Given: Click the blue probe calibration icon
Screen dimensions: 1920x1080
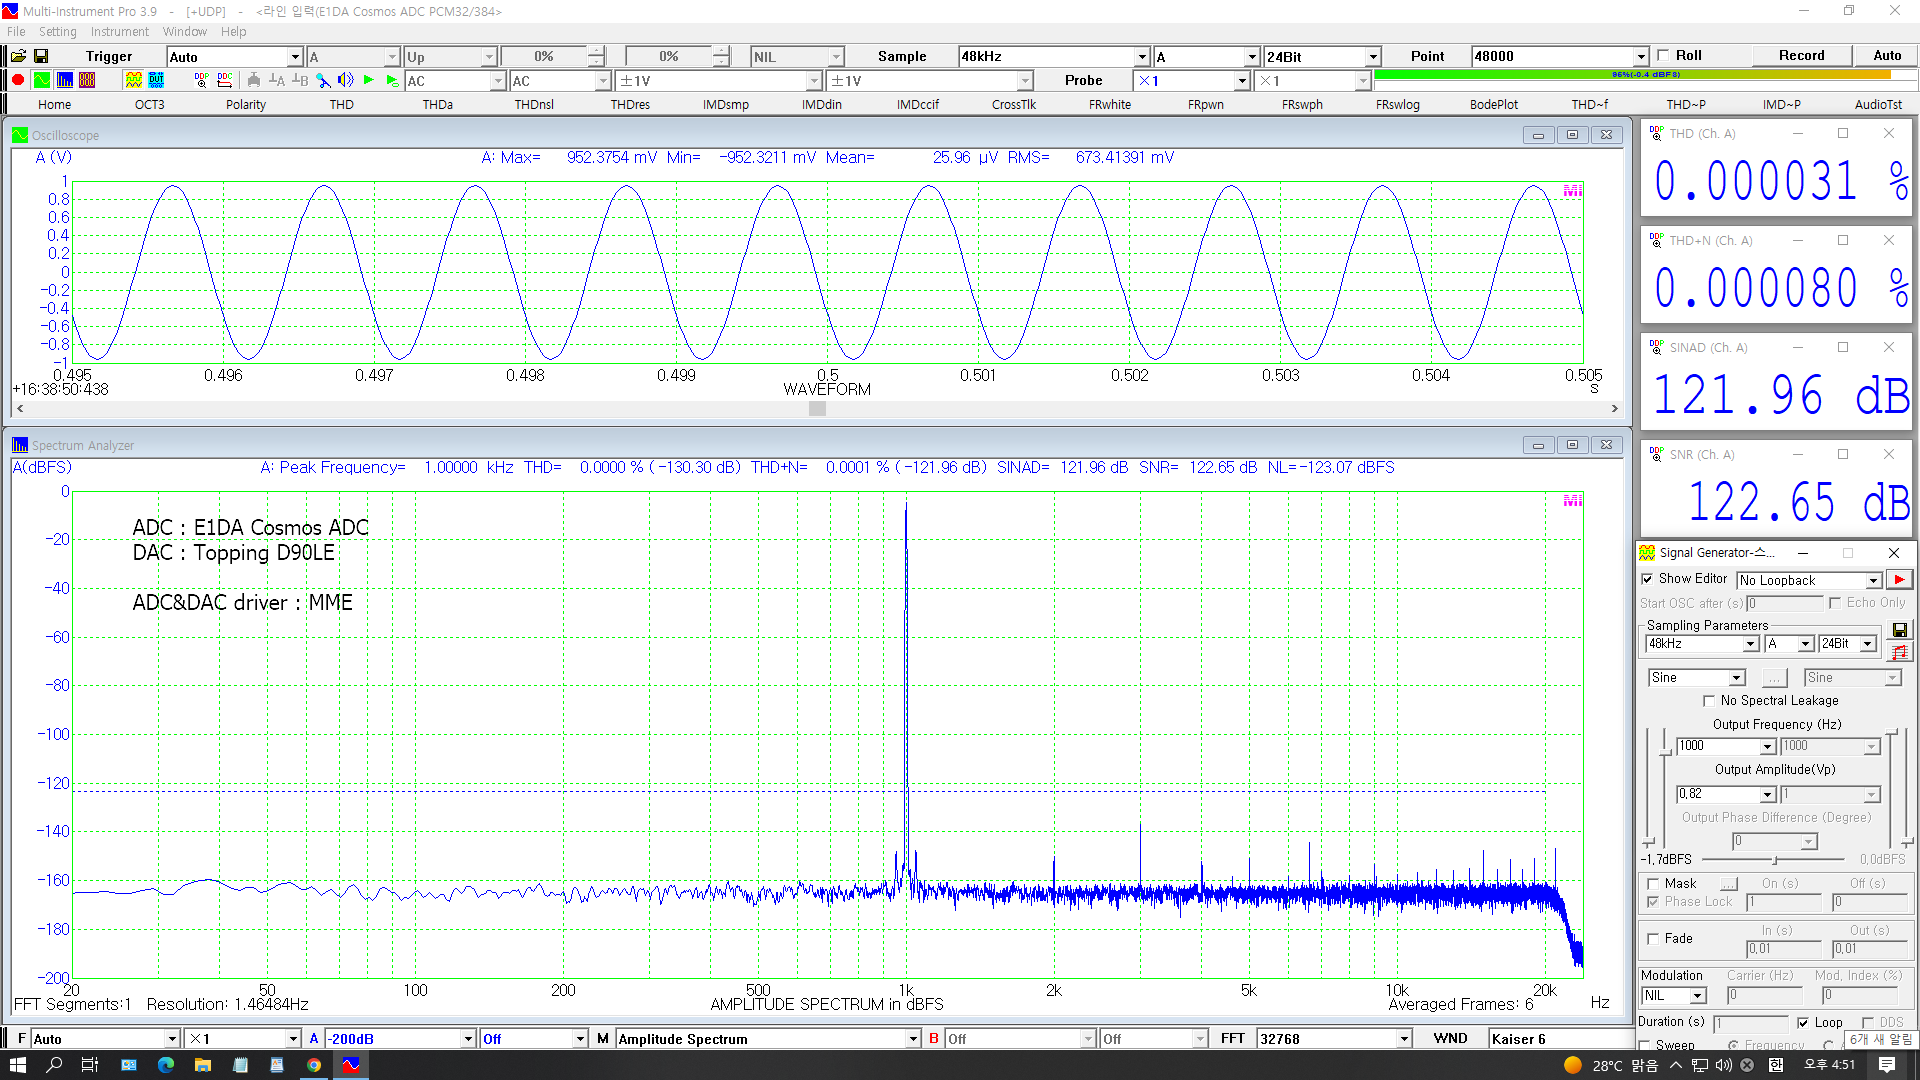Looking at the screenshot, I should [323, 81].
